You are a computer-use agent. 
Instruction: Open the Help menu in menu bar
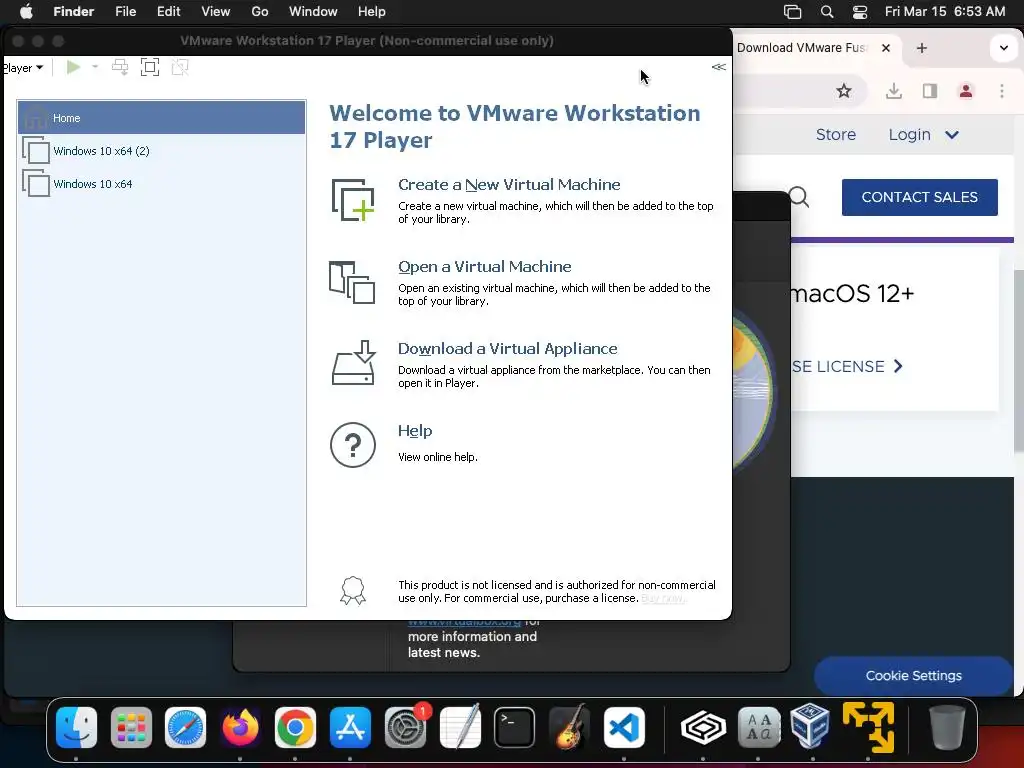372,12
